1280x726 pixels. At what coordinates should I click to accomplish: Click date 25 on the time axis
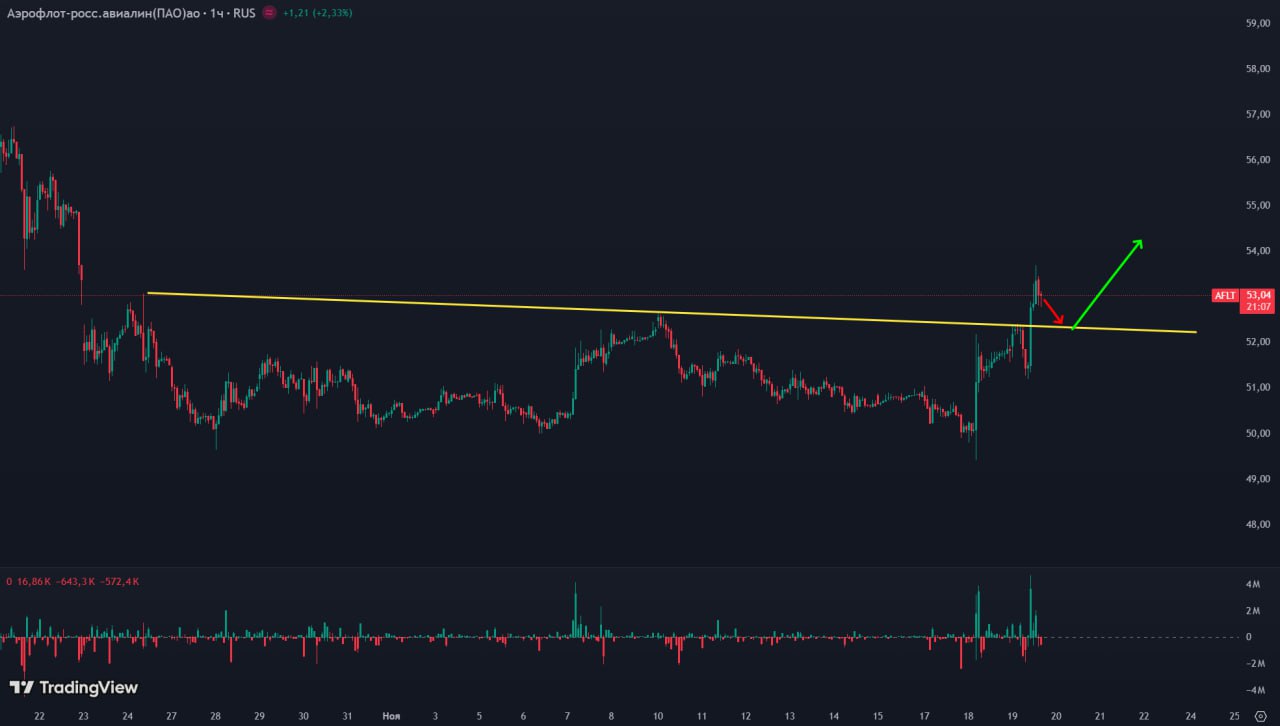click(1234, 716)
